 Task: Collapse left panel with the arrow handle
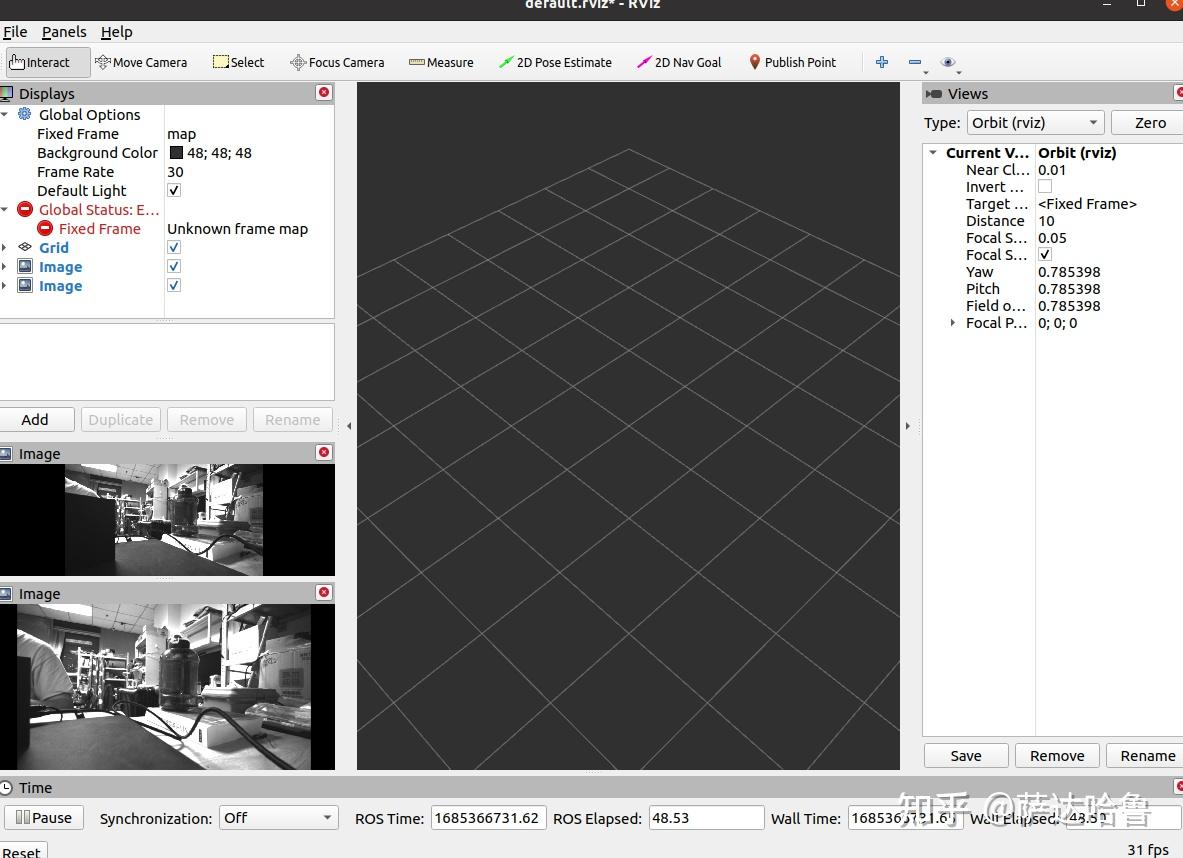pyautogui.click(x=349, y=426)
